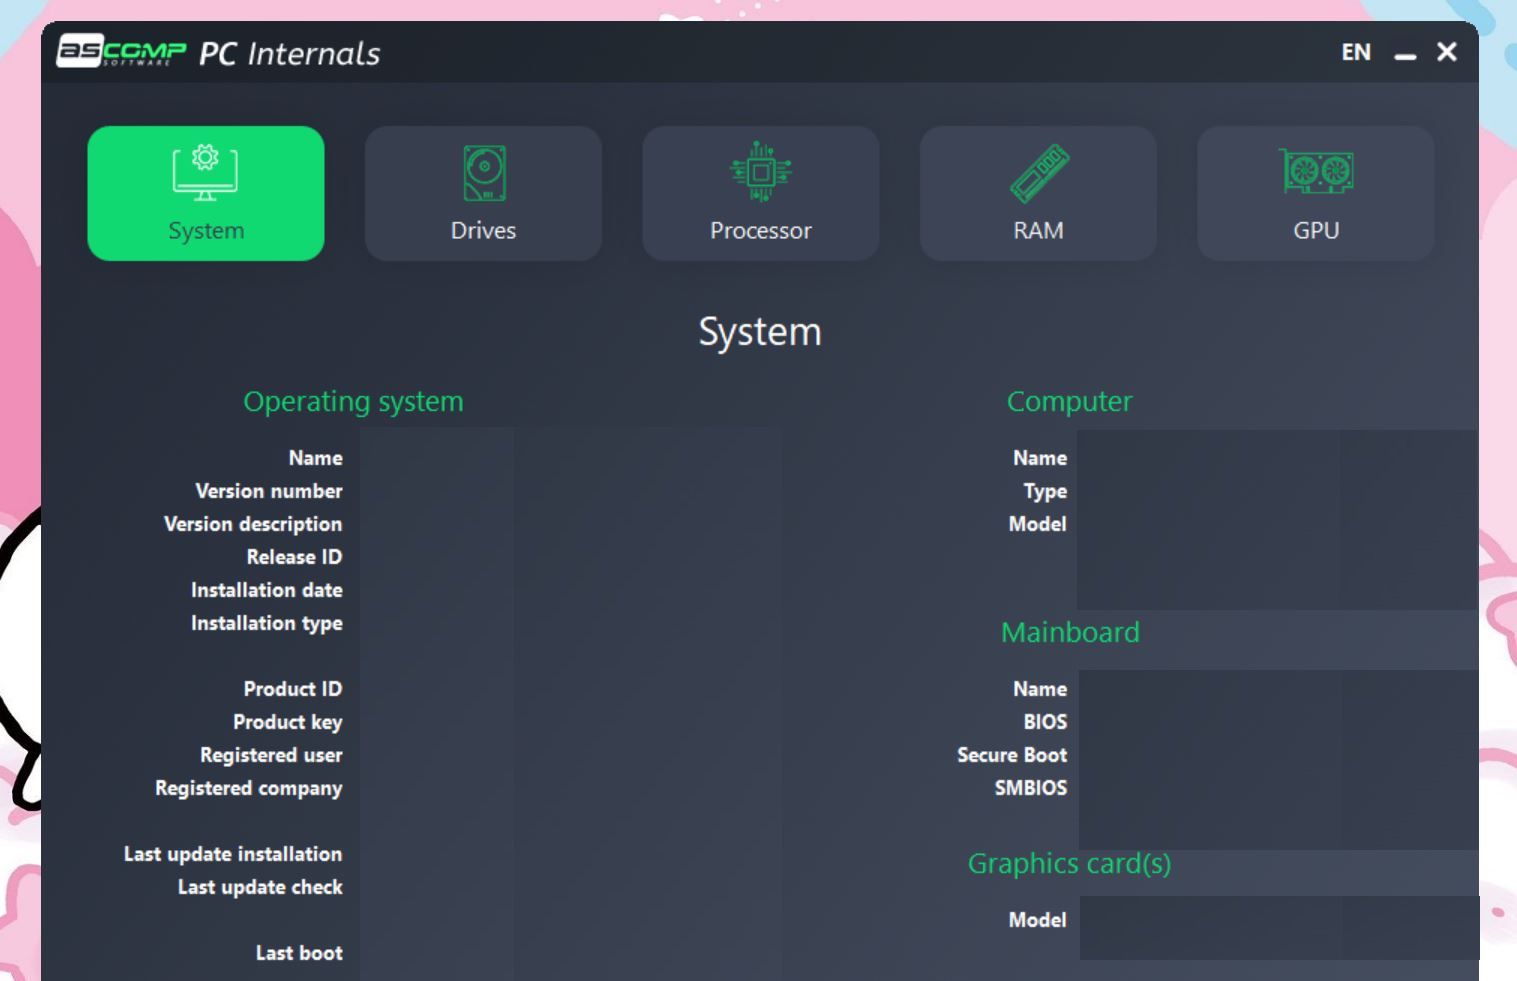Image resolution: width=1517 pixels, height=981 pixels.
Task: Select the Processor chip icon
Action: pos(761,172)
